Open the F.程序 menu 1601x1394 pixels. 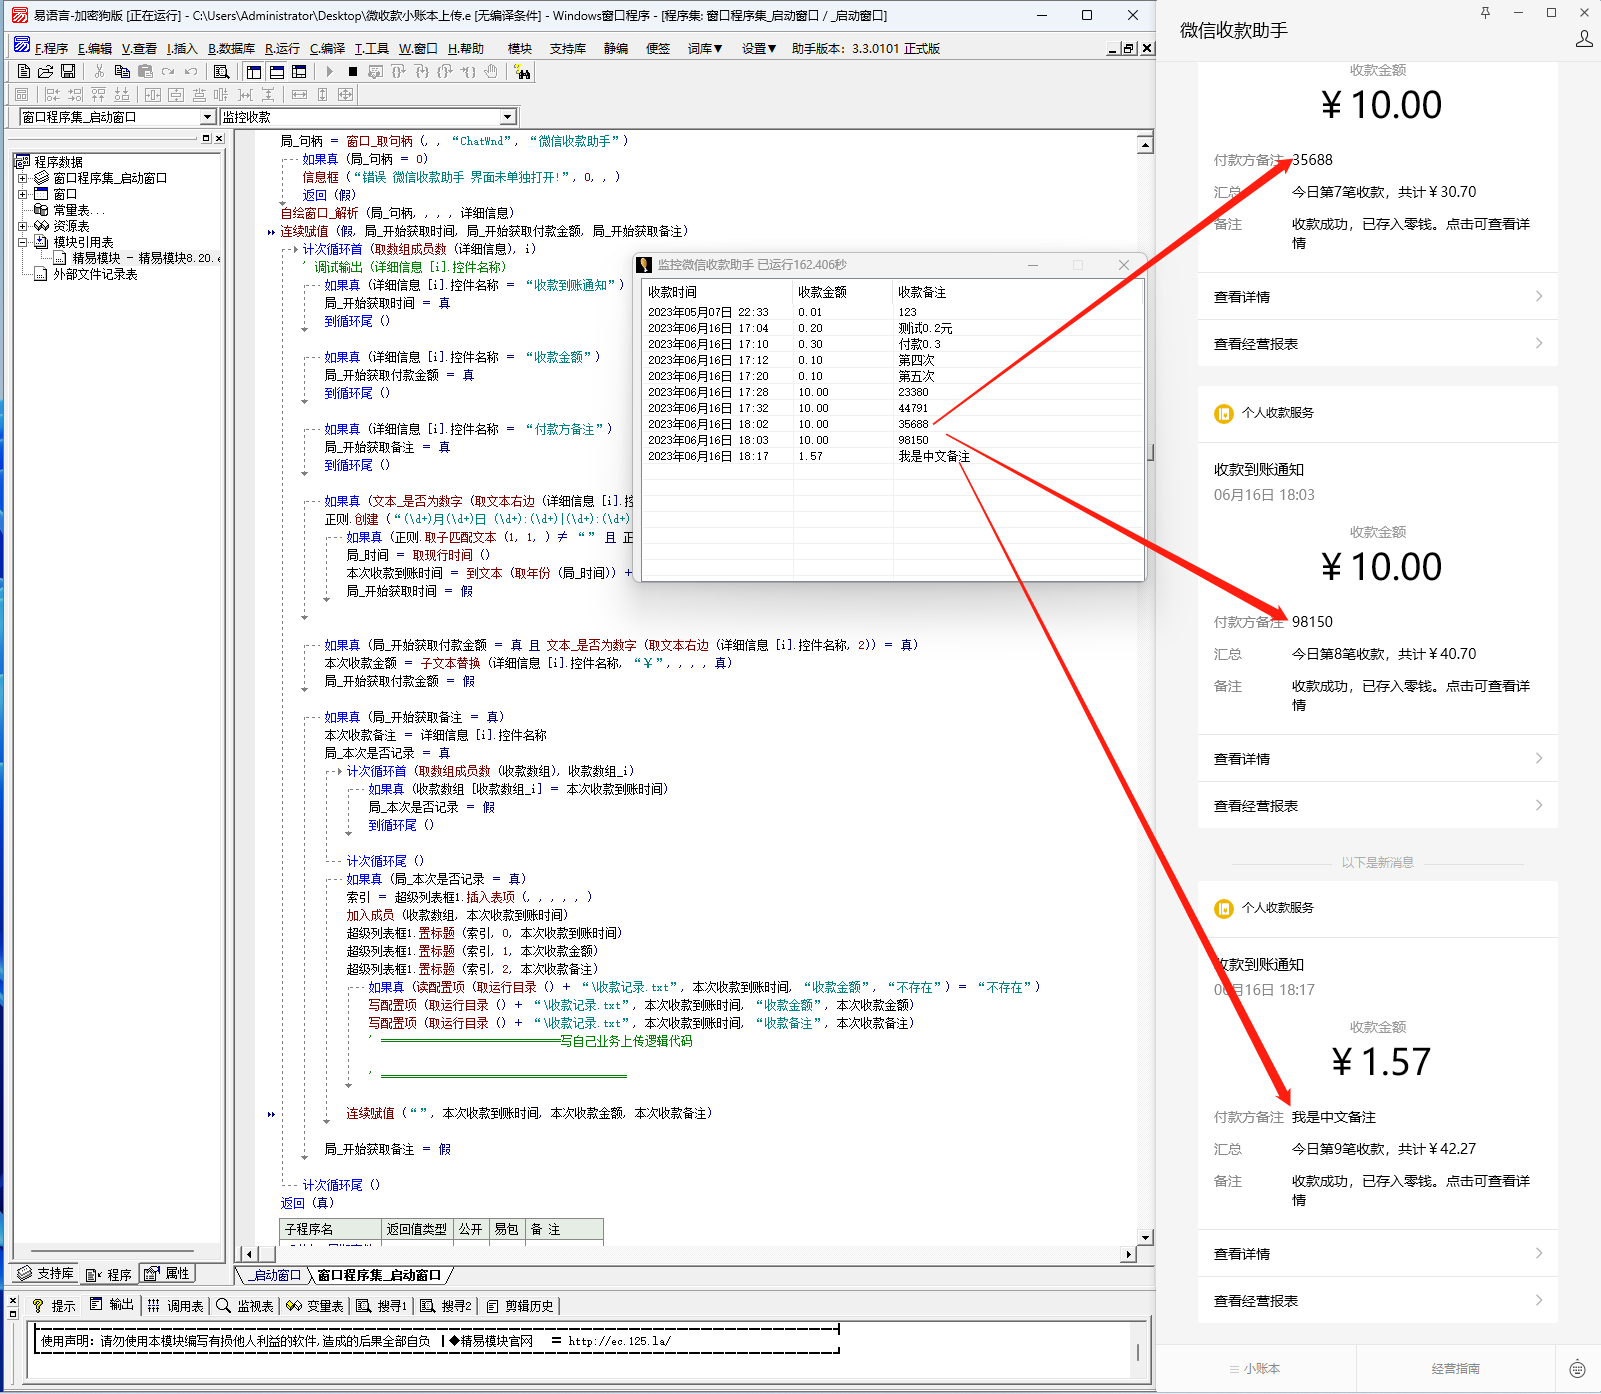click(x=51, y=48)
